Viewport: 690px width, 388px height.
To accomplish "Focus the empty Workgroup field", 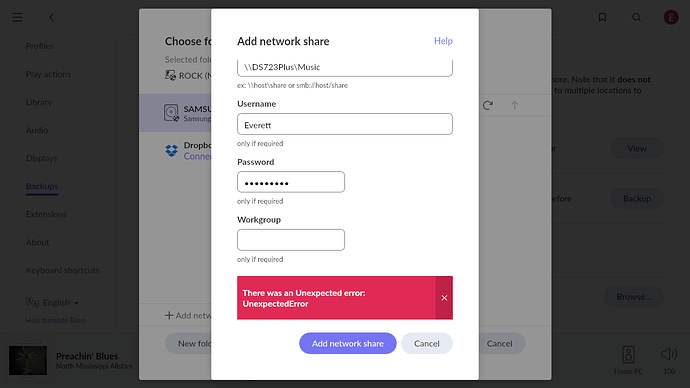I will point(291,240).
